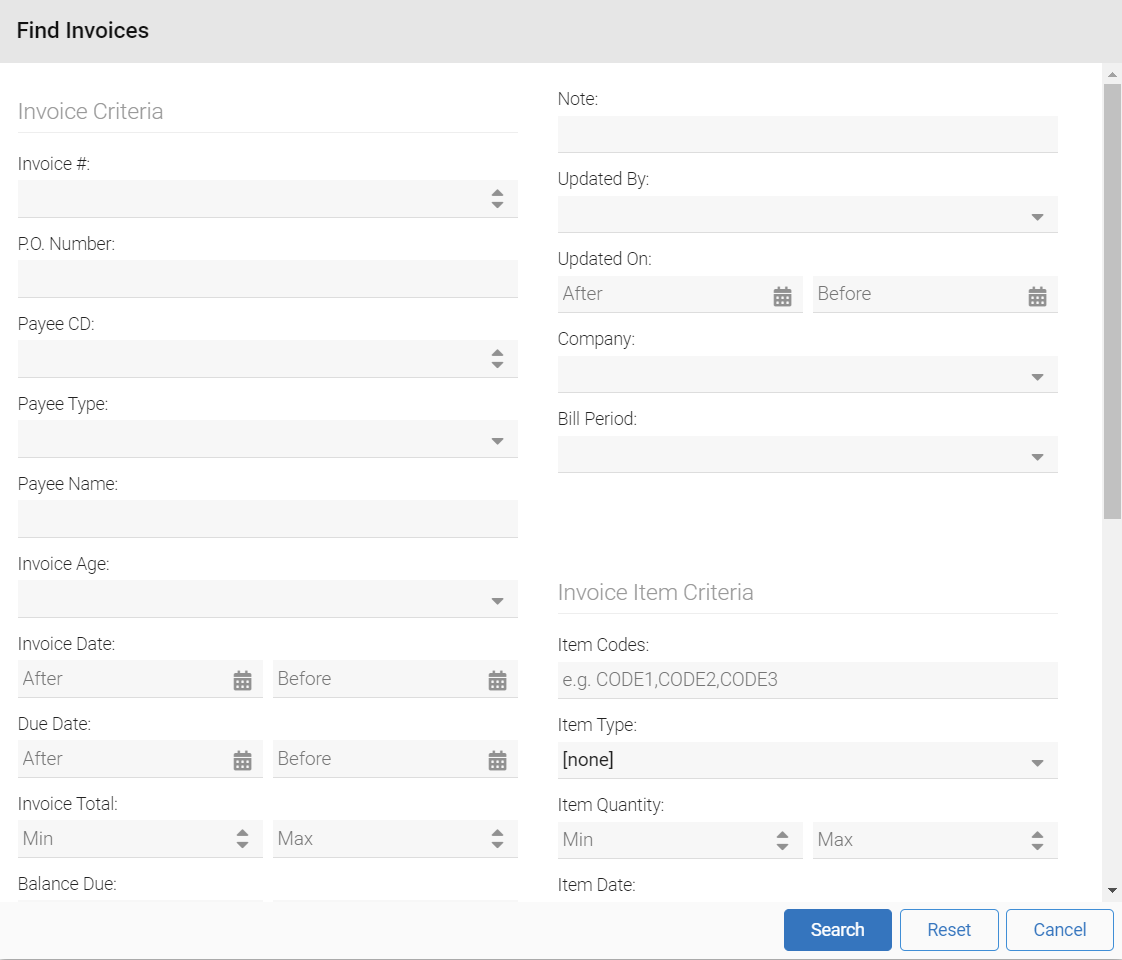
Task: Click the Reset button
Action: [x=949, y=930]
